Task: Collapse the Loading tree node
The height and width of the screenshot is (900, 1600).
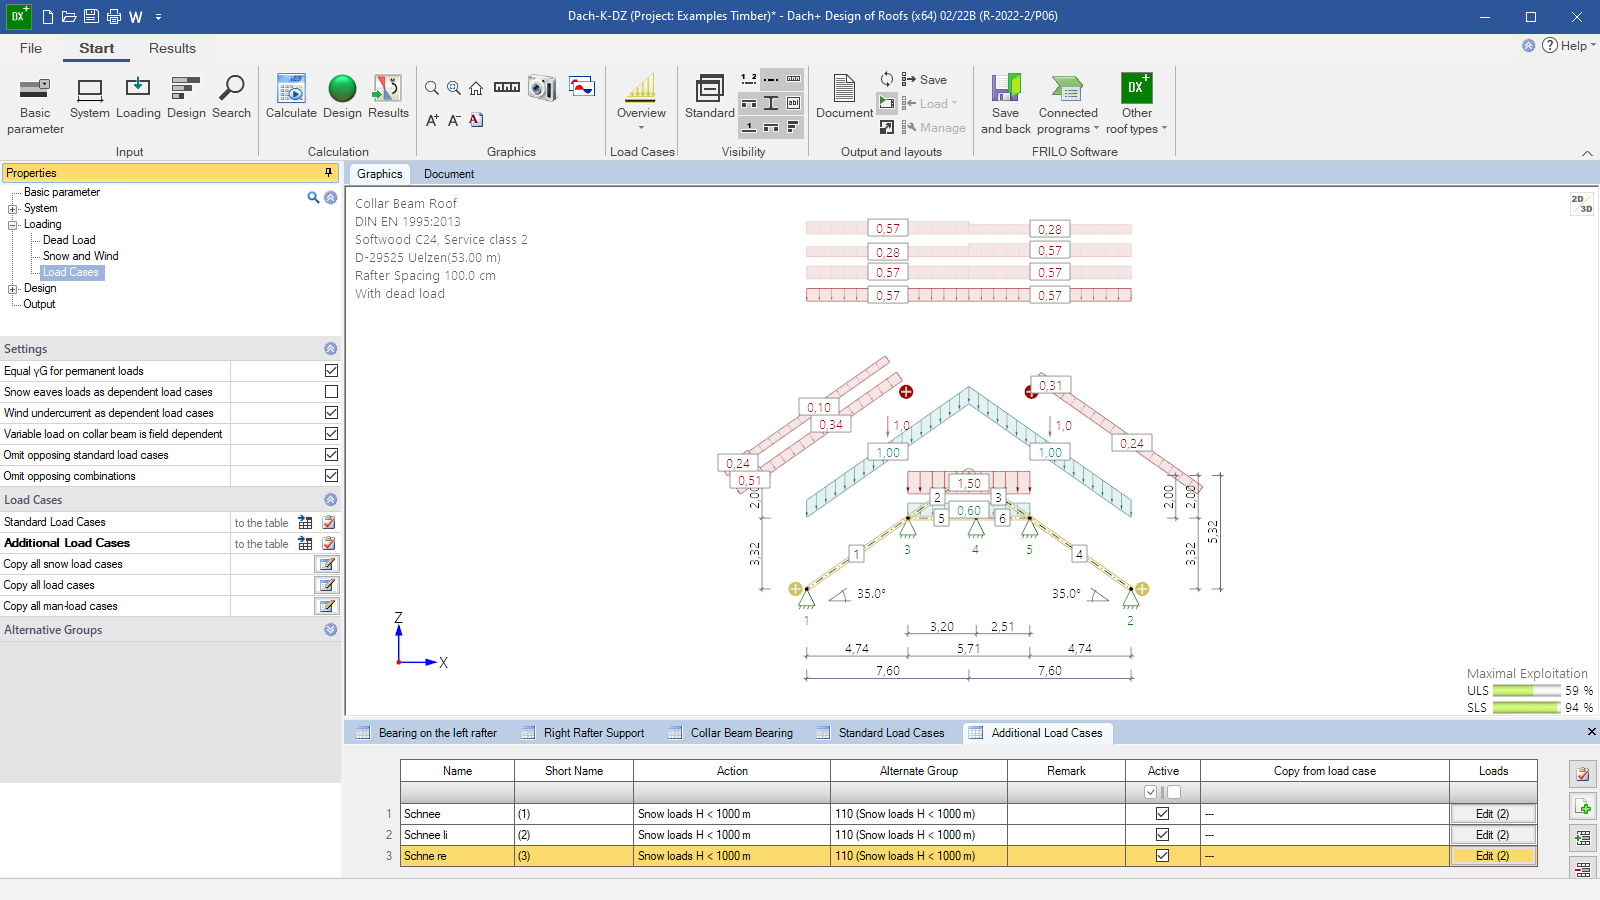Action: tap(13, 225)
